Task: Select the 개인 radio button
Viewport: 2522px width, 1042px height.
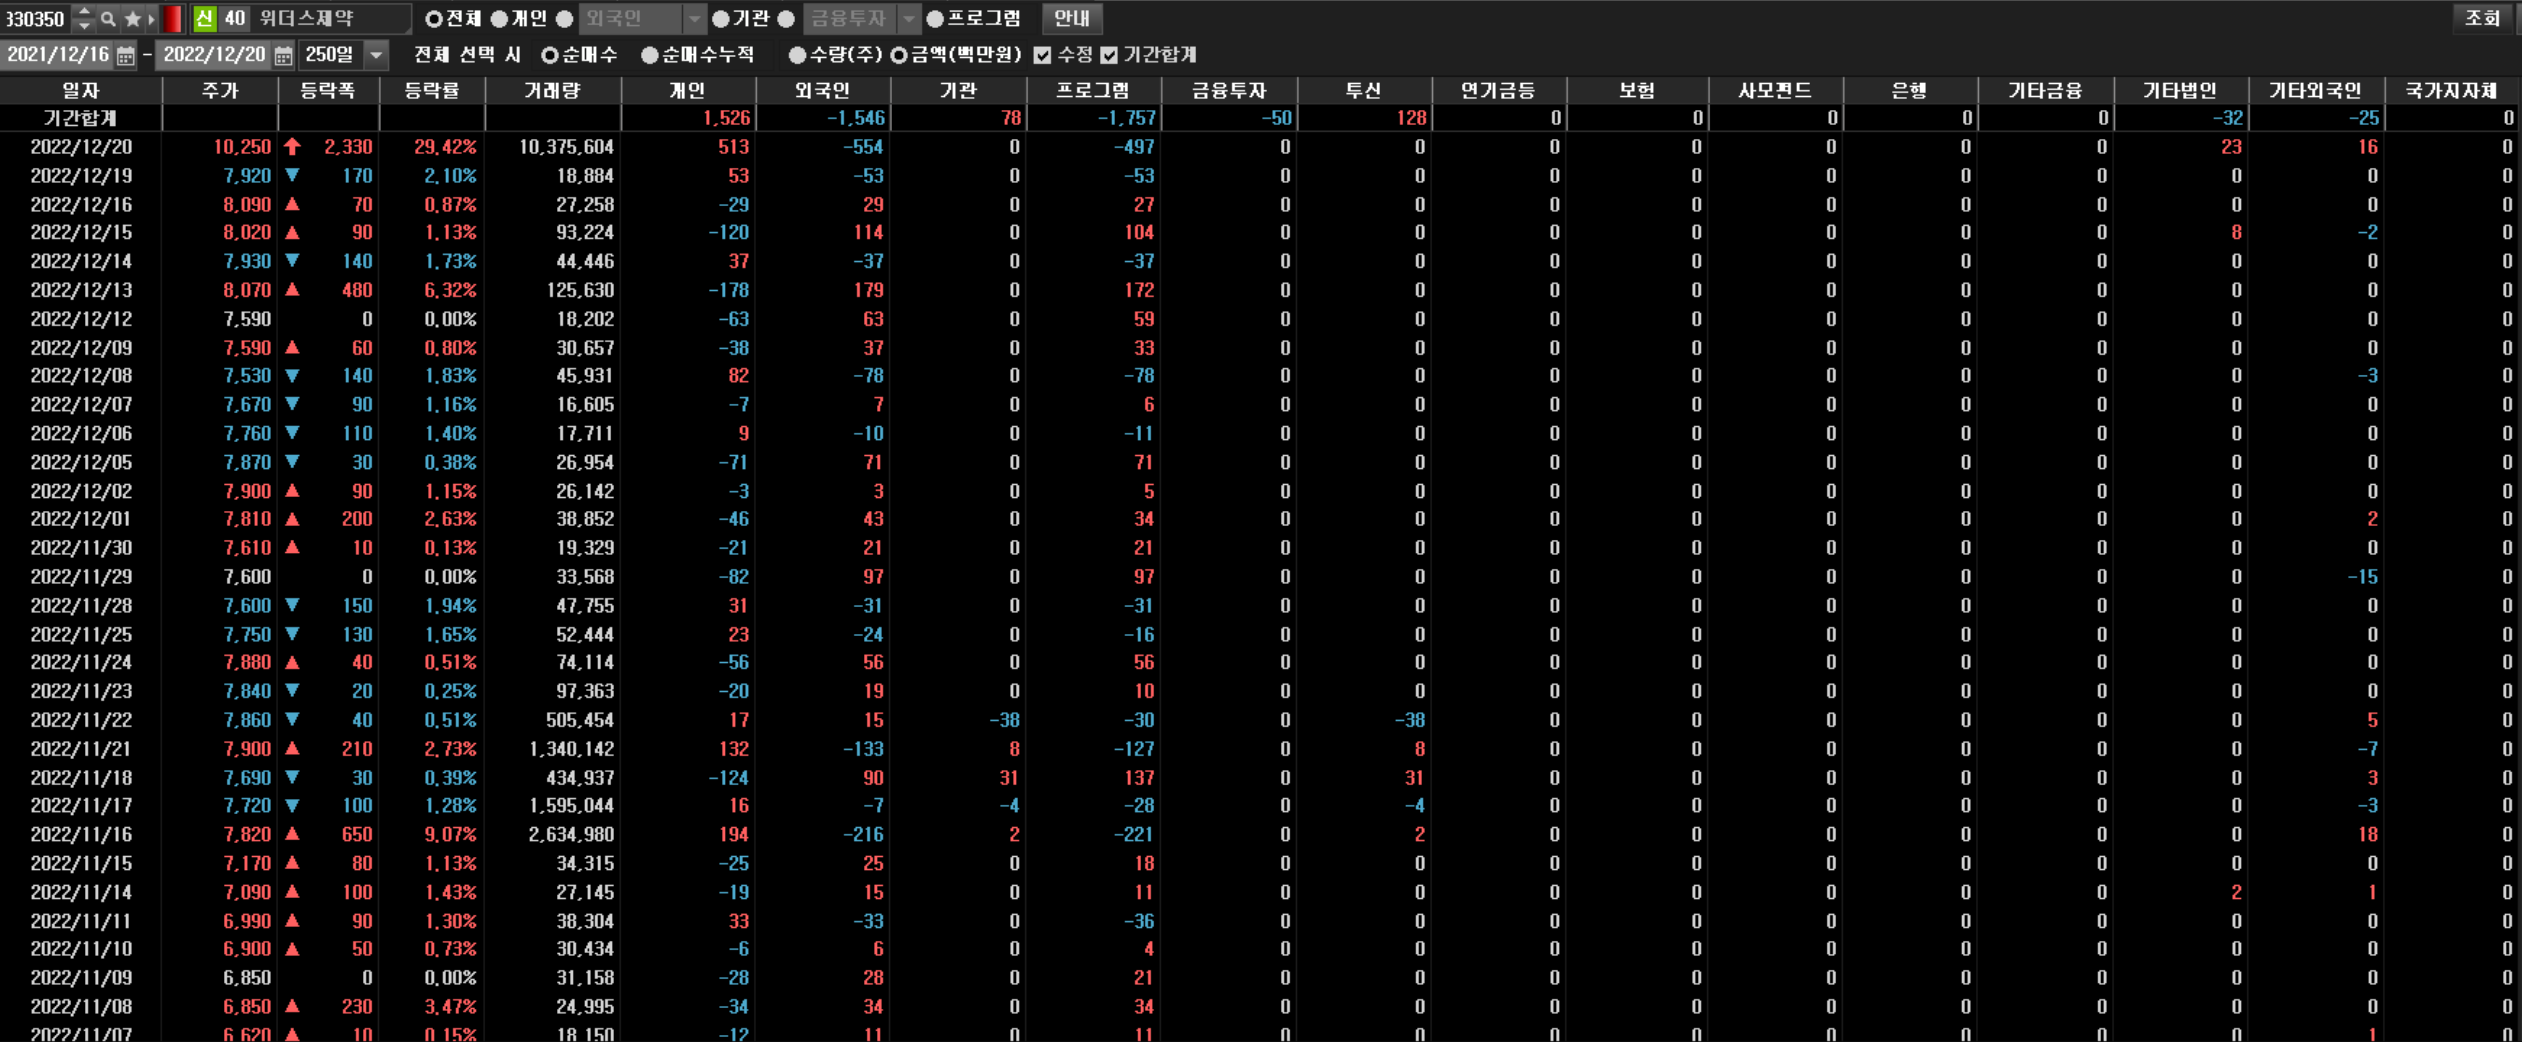Action: pyautogui.click(x=499, y=19)
